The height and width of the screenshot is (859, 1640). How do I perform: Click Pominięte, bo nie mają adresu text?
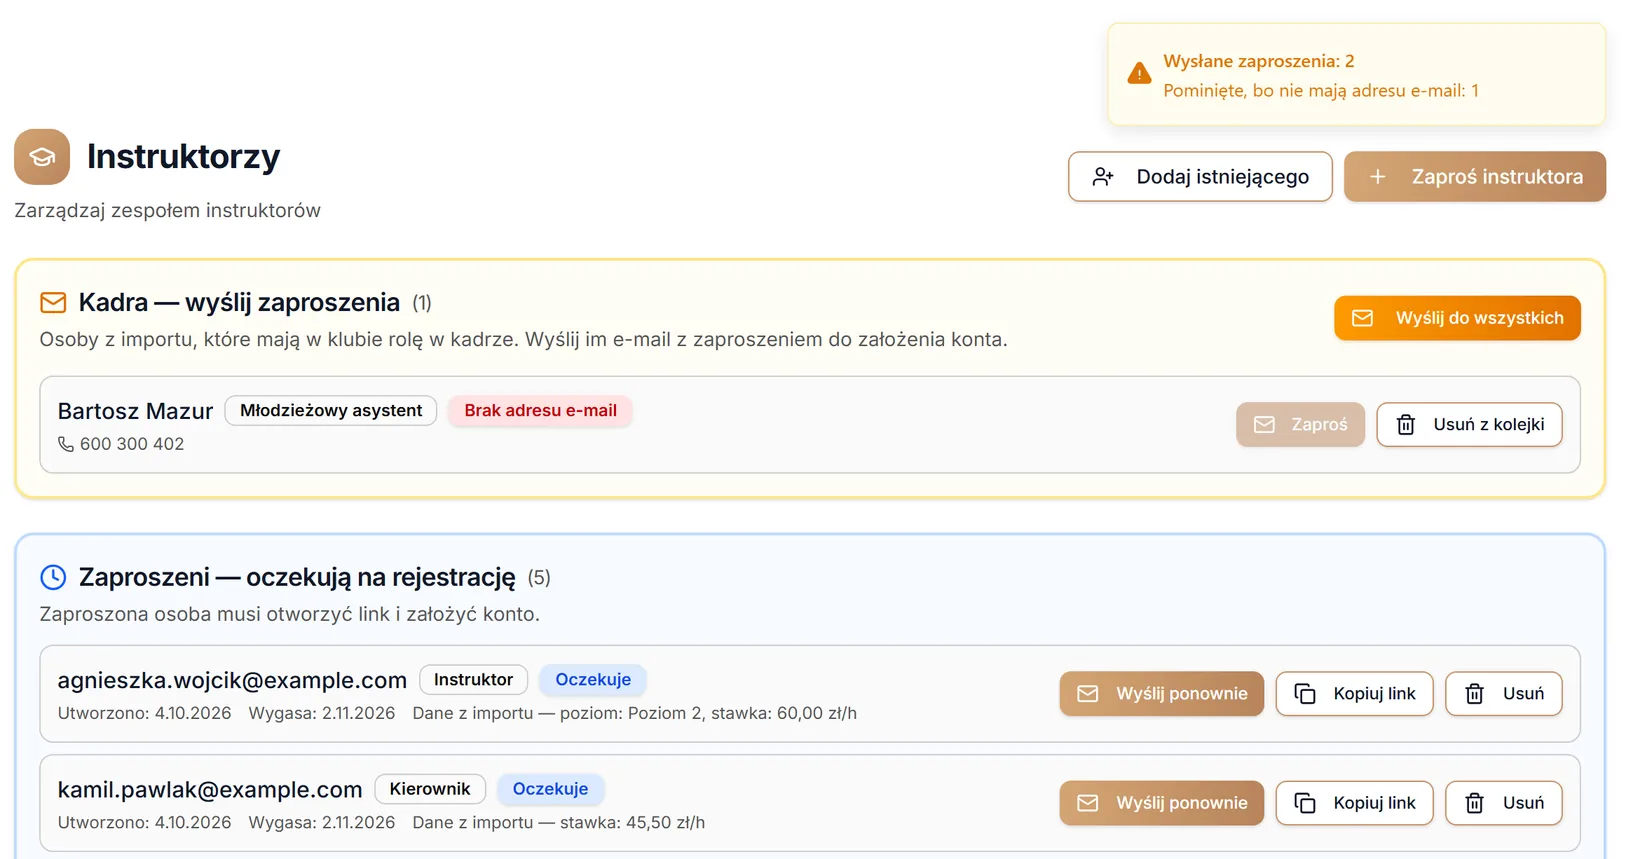[x=1321, y=91]
